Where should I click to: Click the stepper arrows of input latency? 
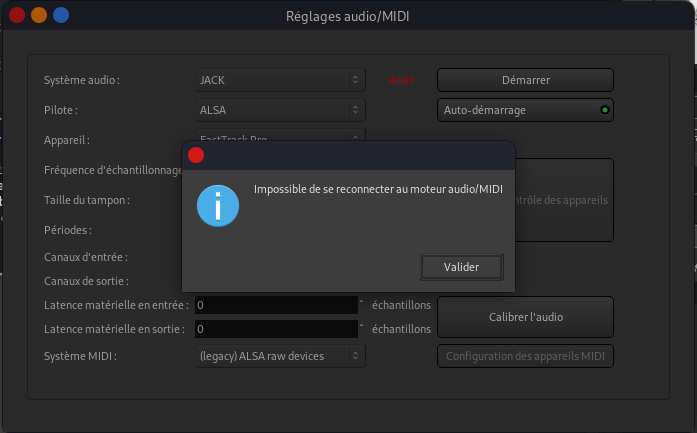(359, 304)
